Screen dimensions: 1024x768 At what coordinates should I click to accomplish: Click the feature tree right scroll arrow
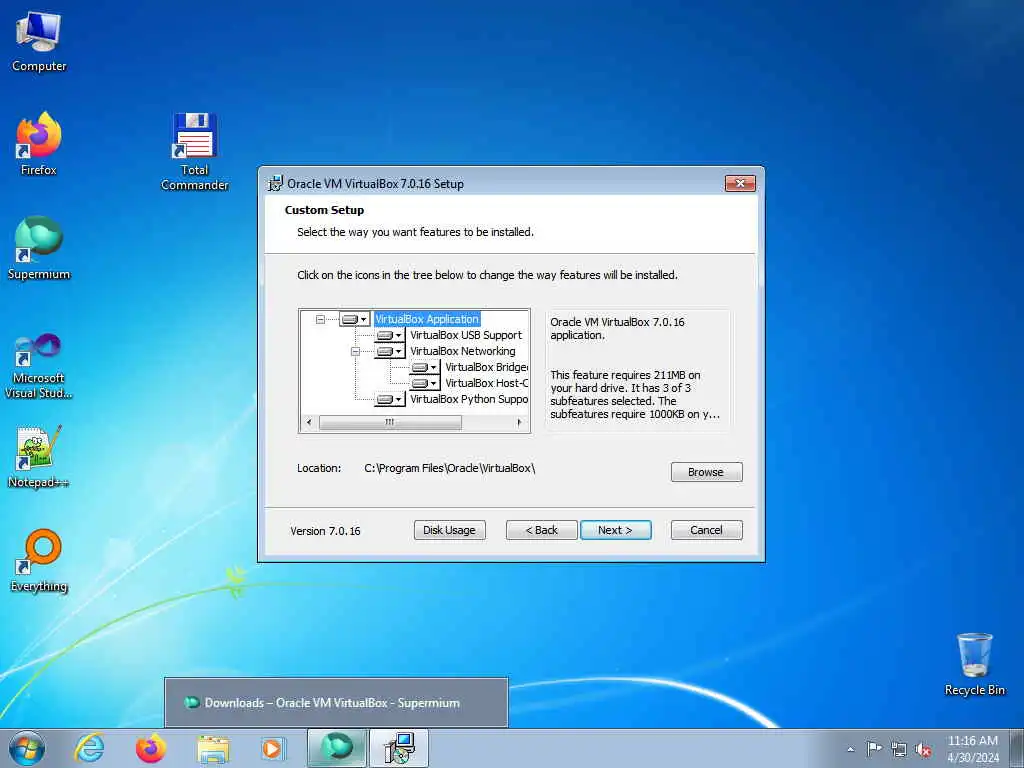519,423
